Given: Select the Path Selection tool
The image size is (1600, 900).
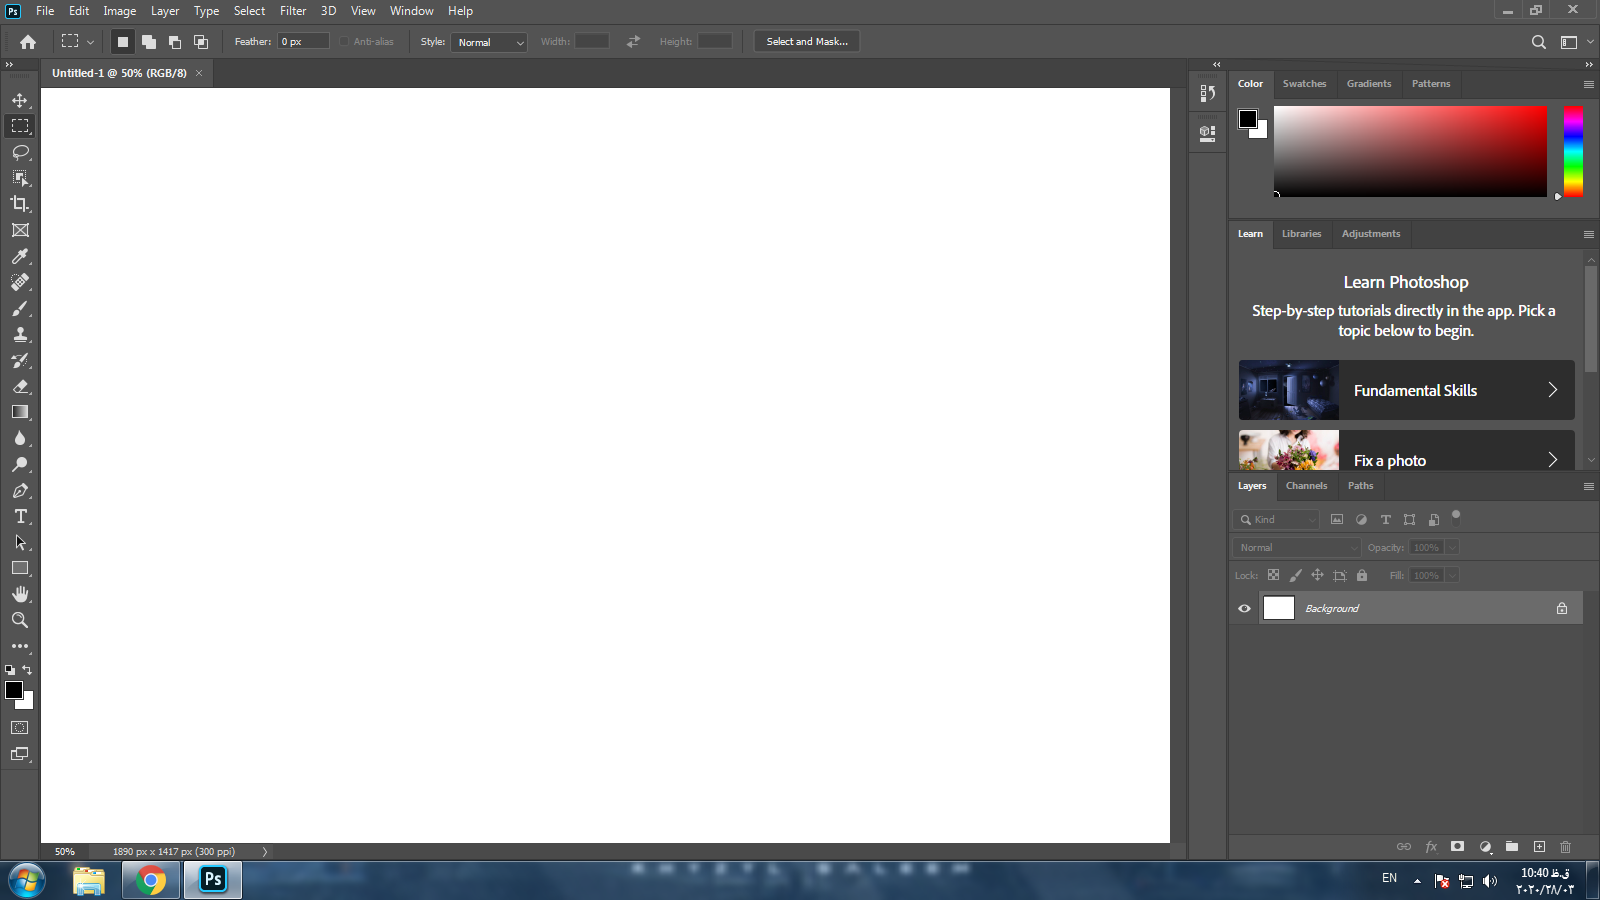Looking at the screenshot, I should pyautogui.click(x=20, y=542).
